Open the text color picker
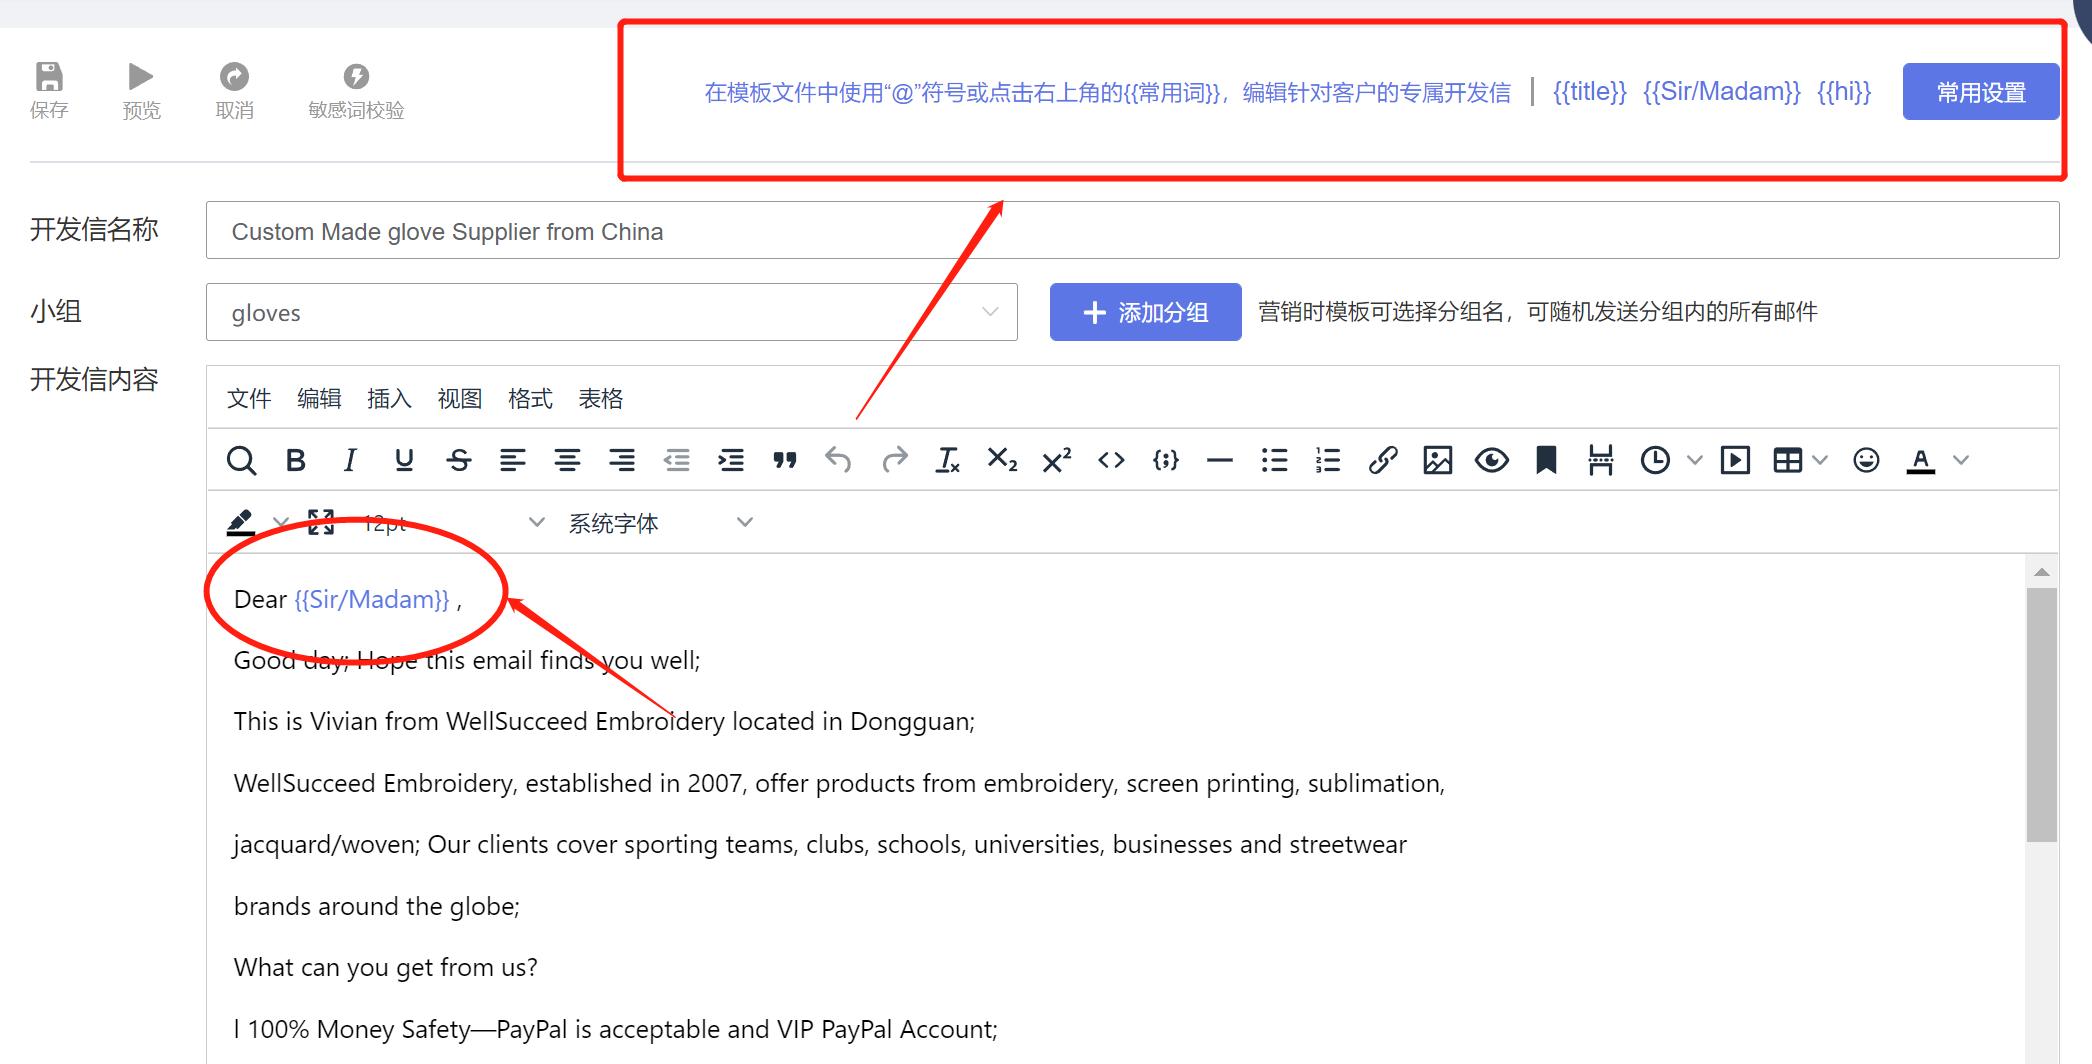 [x=1922, y=460]
